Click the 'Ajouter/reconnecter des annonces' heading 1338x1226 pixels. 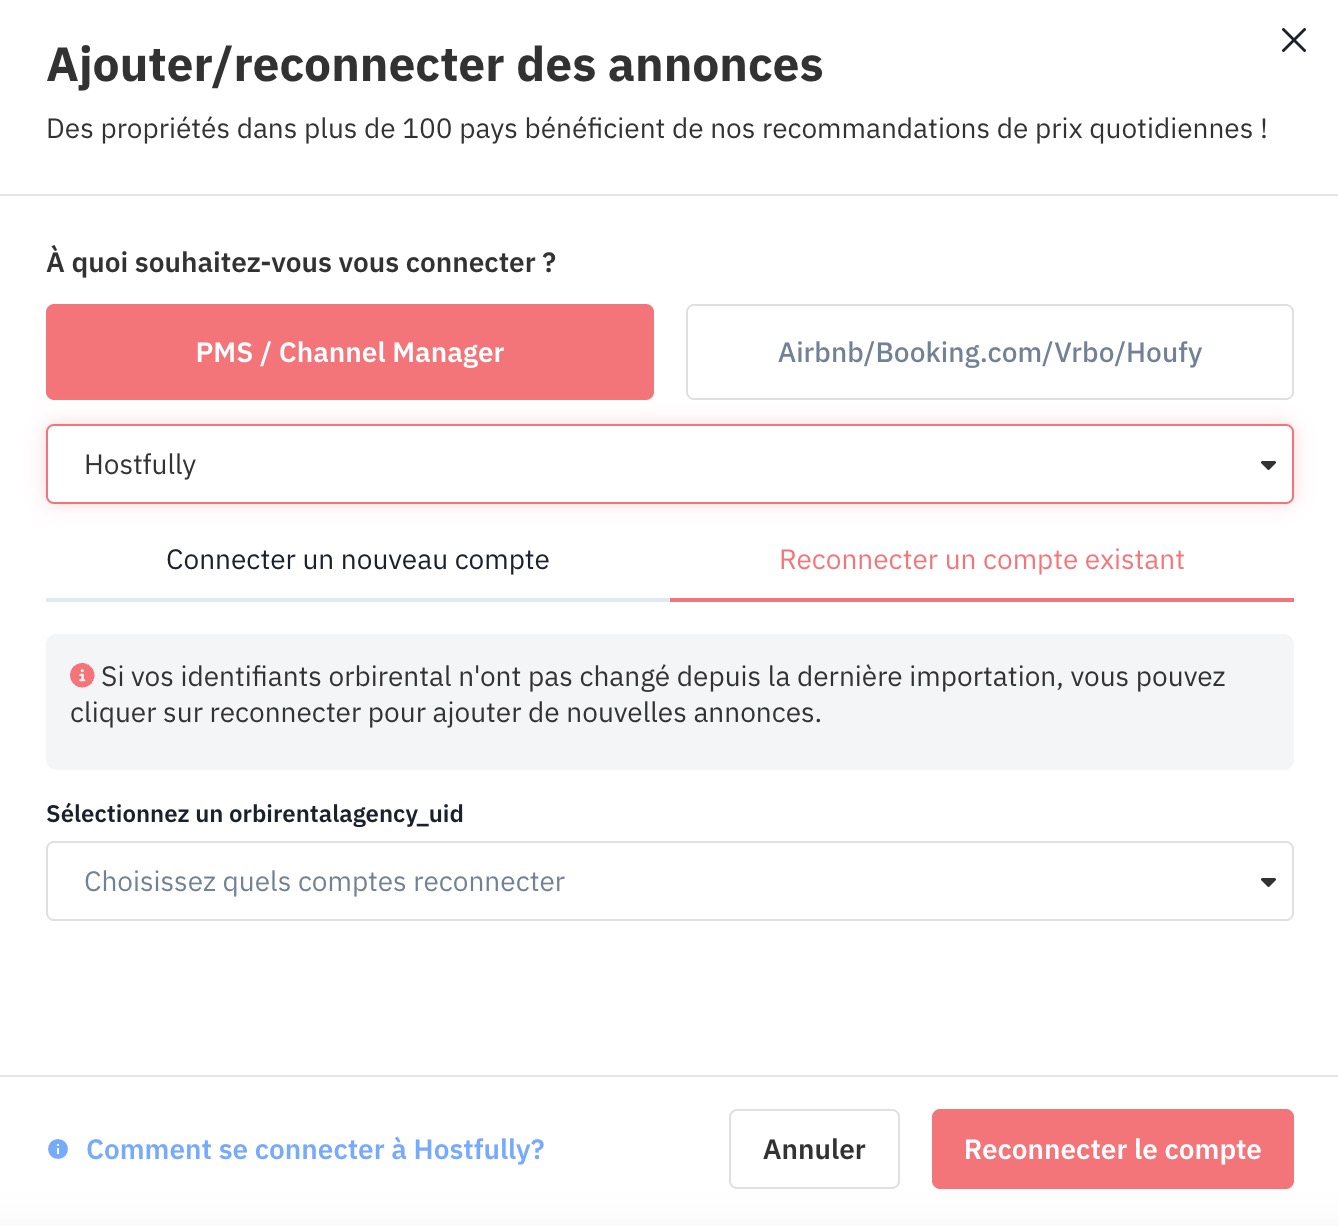435,65
